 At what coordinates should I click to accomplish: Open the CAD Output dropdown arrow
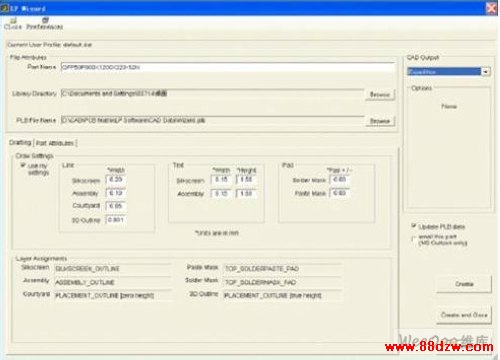pos(486,72)
